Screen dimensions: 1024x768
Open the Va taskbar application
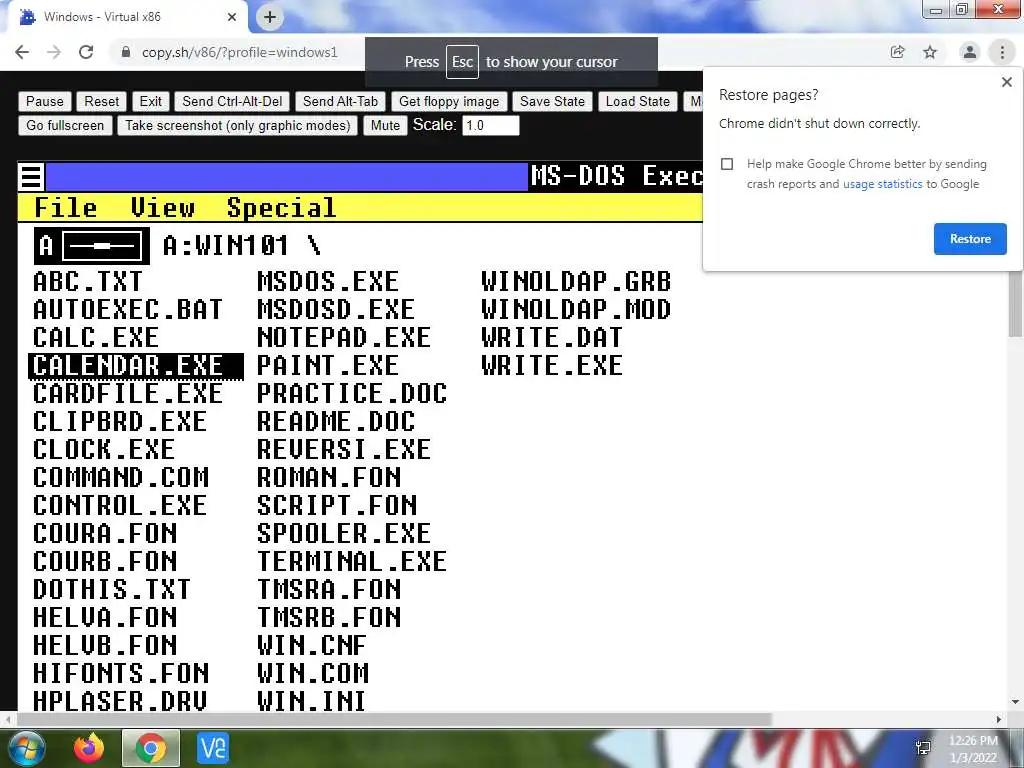click(213, 748)
